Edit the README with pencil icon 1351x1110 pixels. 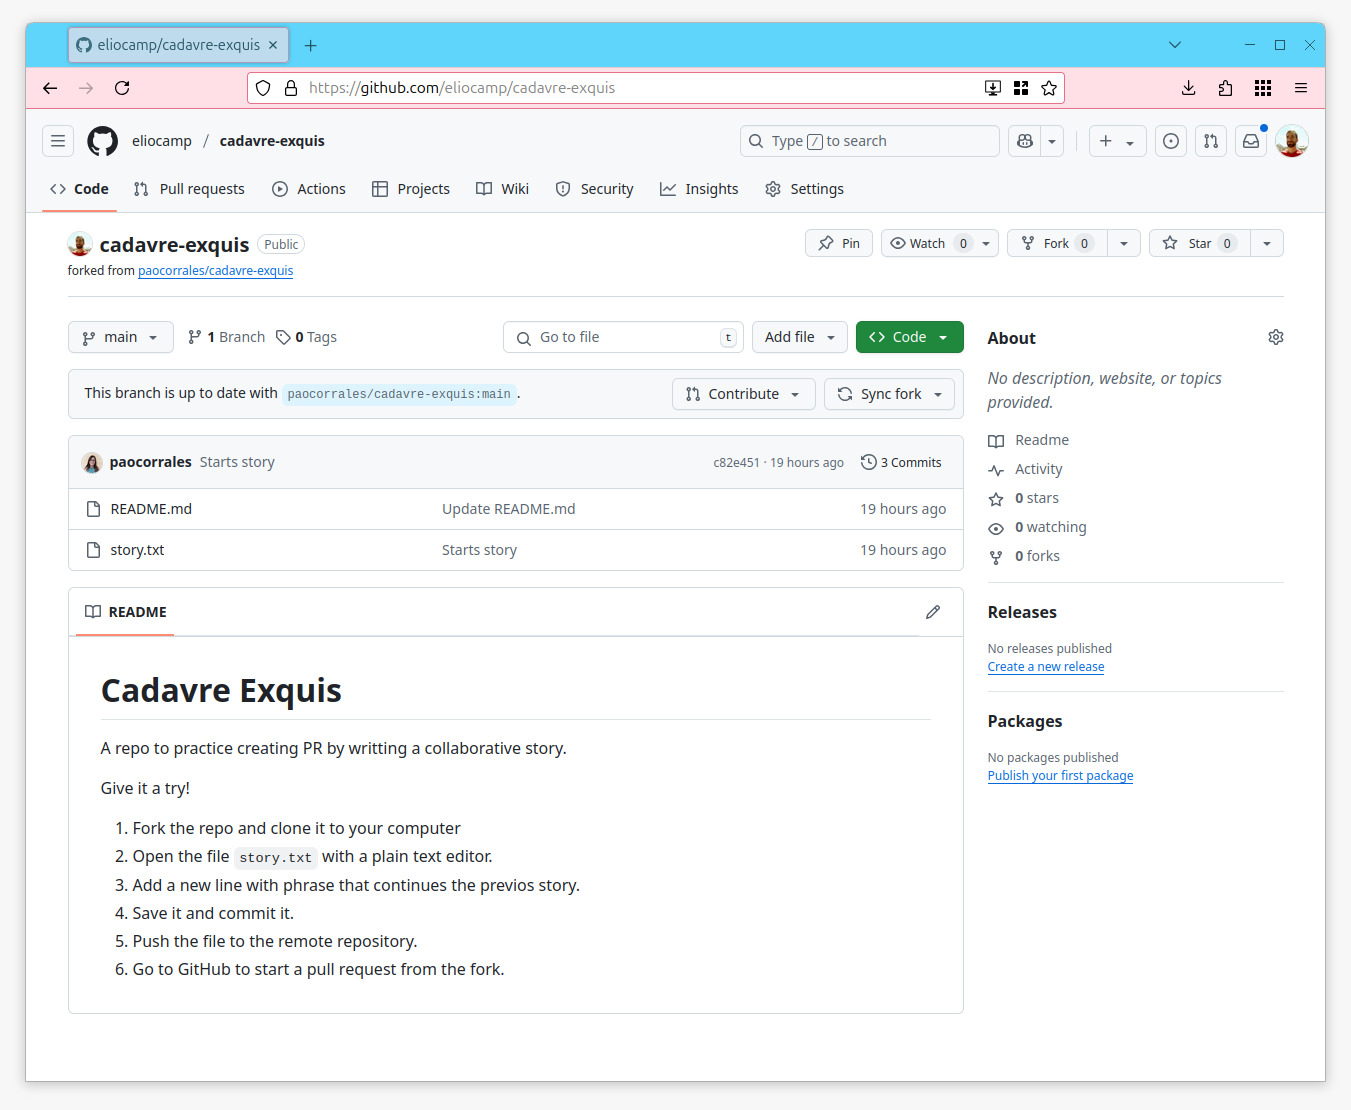coord(933,612)
